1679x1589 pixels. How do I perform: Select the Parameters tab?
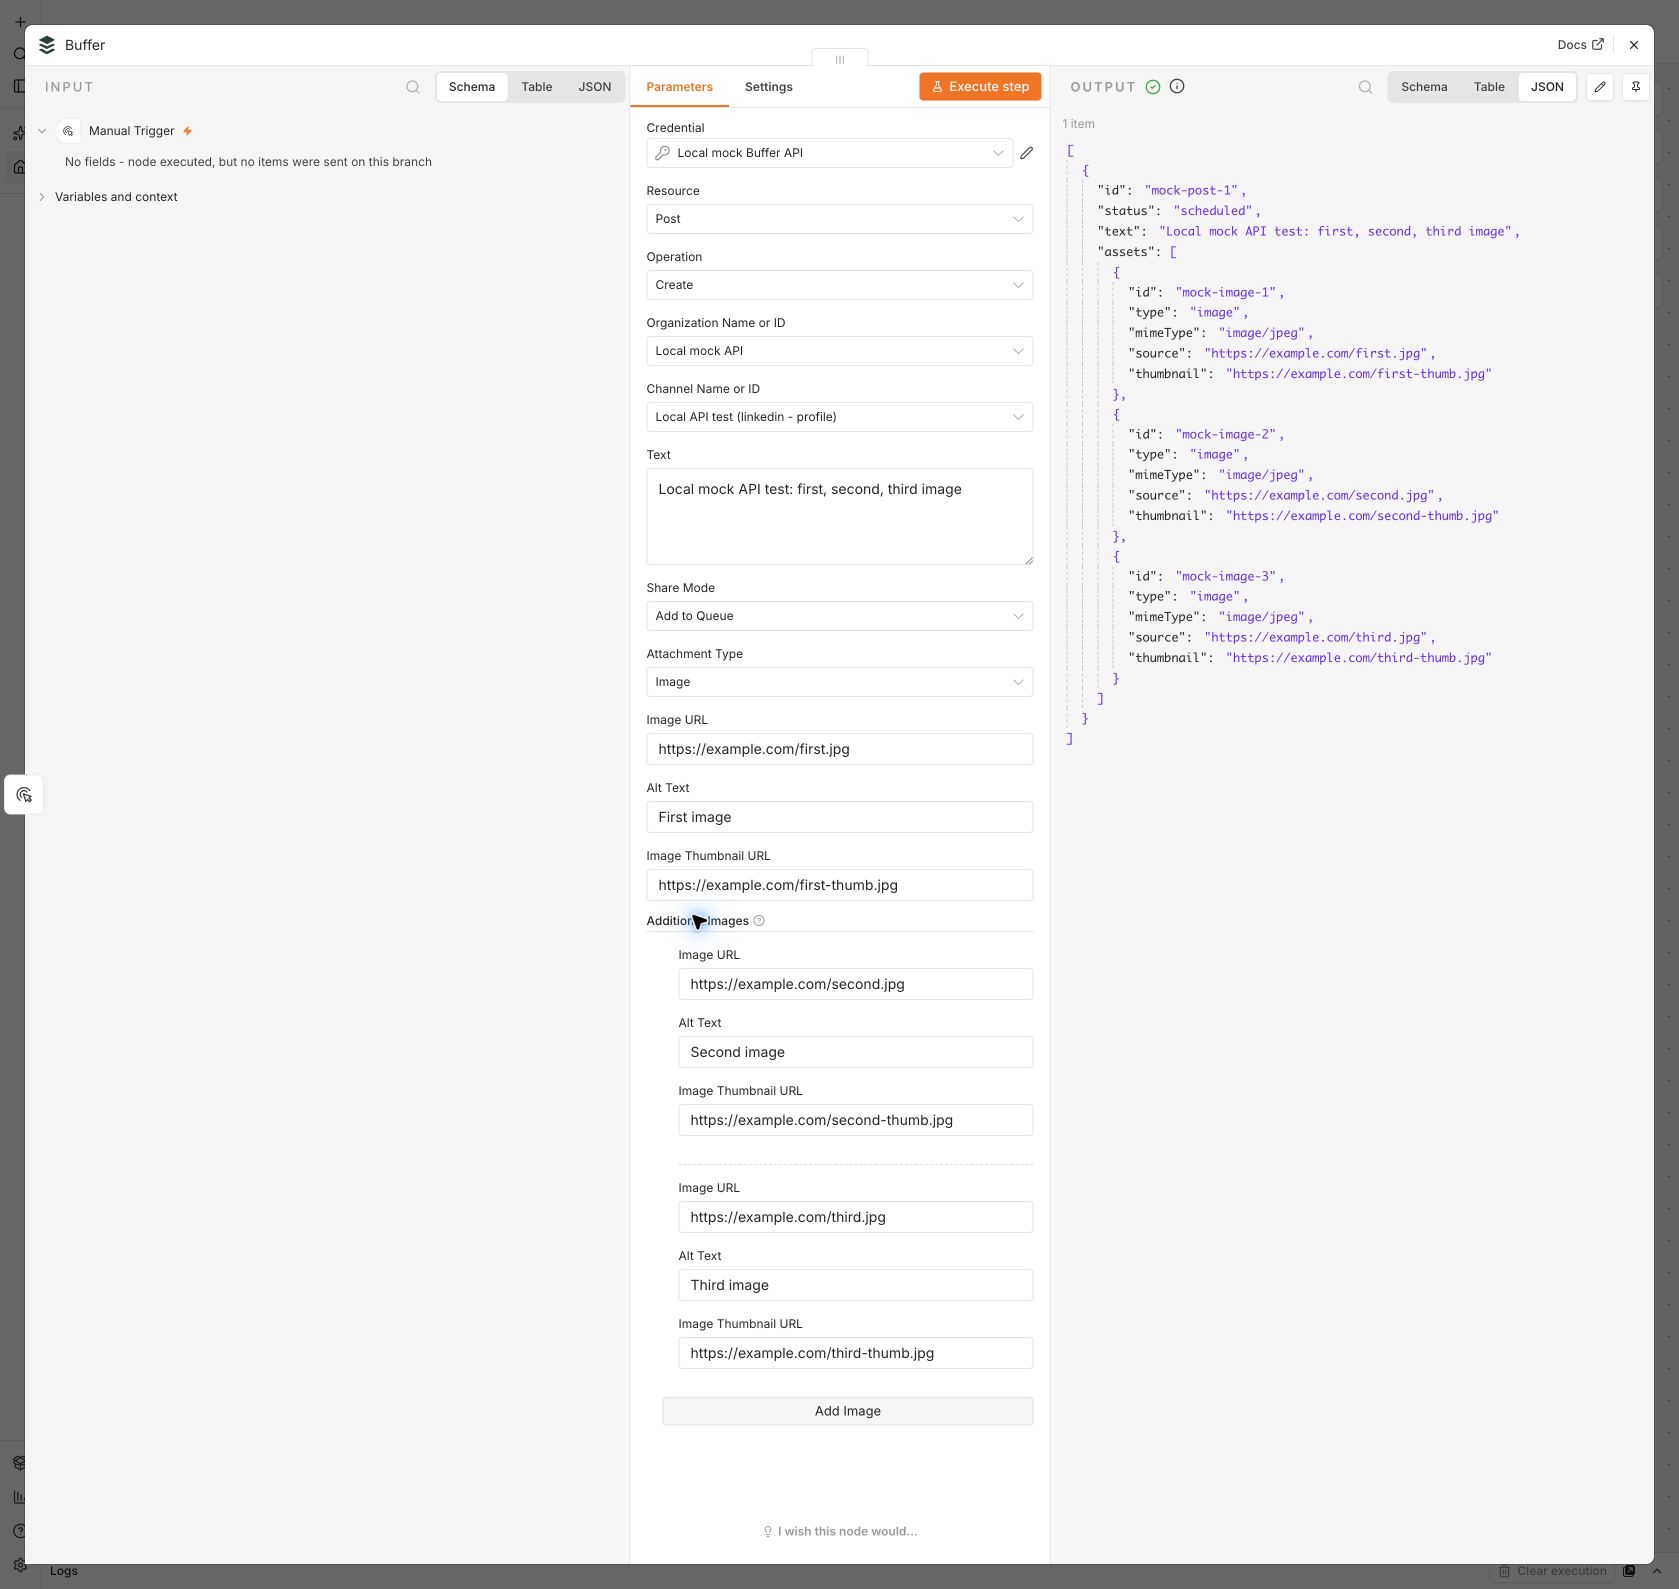tap(680, 87)
